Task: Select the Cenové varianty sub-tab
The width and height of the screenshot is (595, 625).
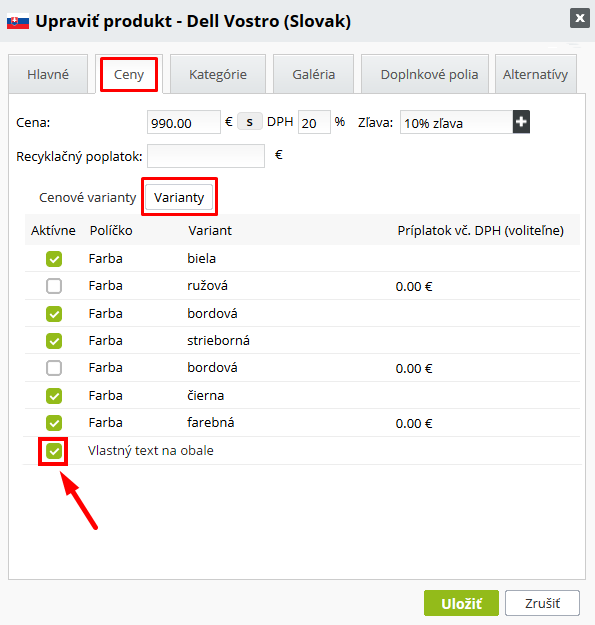Action: (x=88, y=197)
